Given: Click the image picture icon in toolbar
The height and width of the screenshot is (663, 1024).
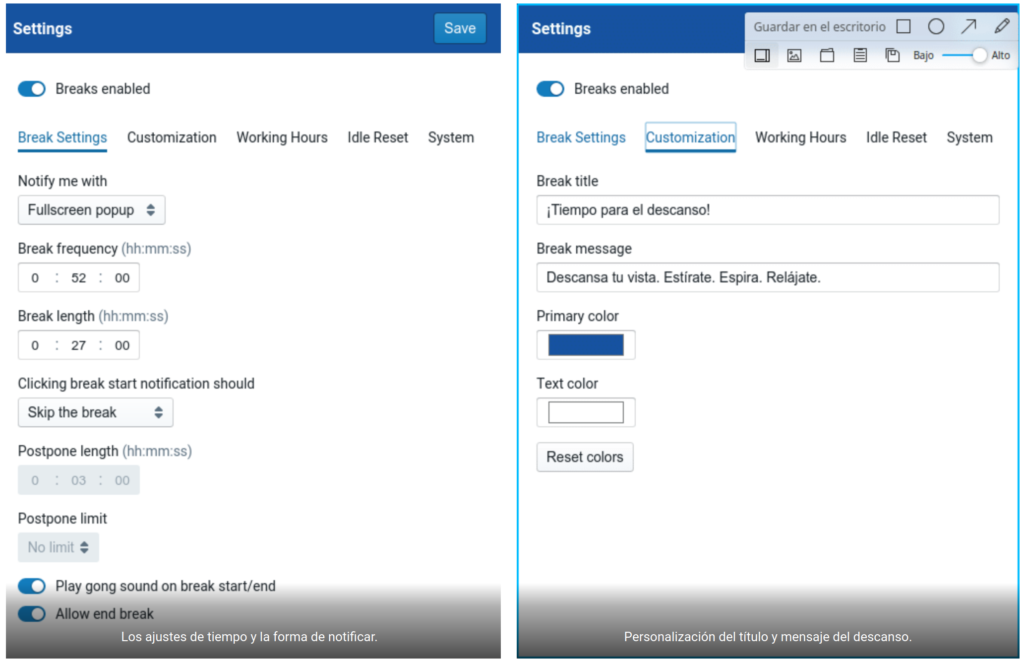Looking at the screenshot, I should click(794, 56).
